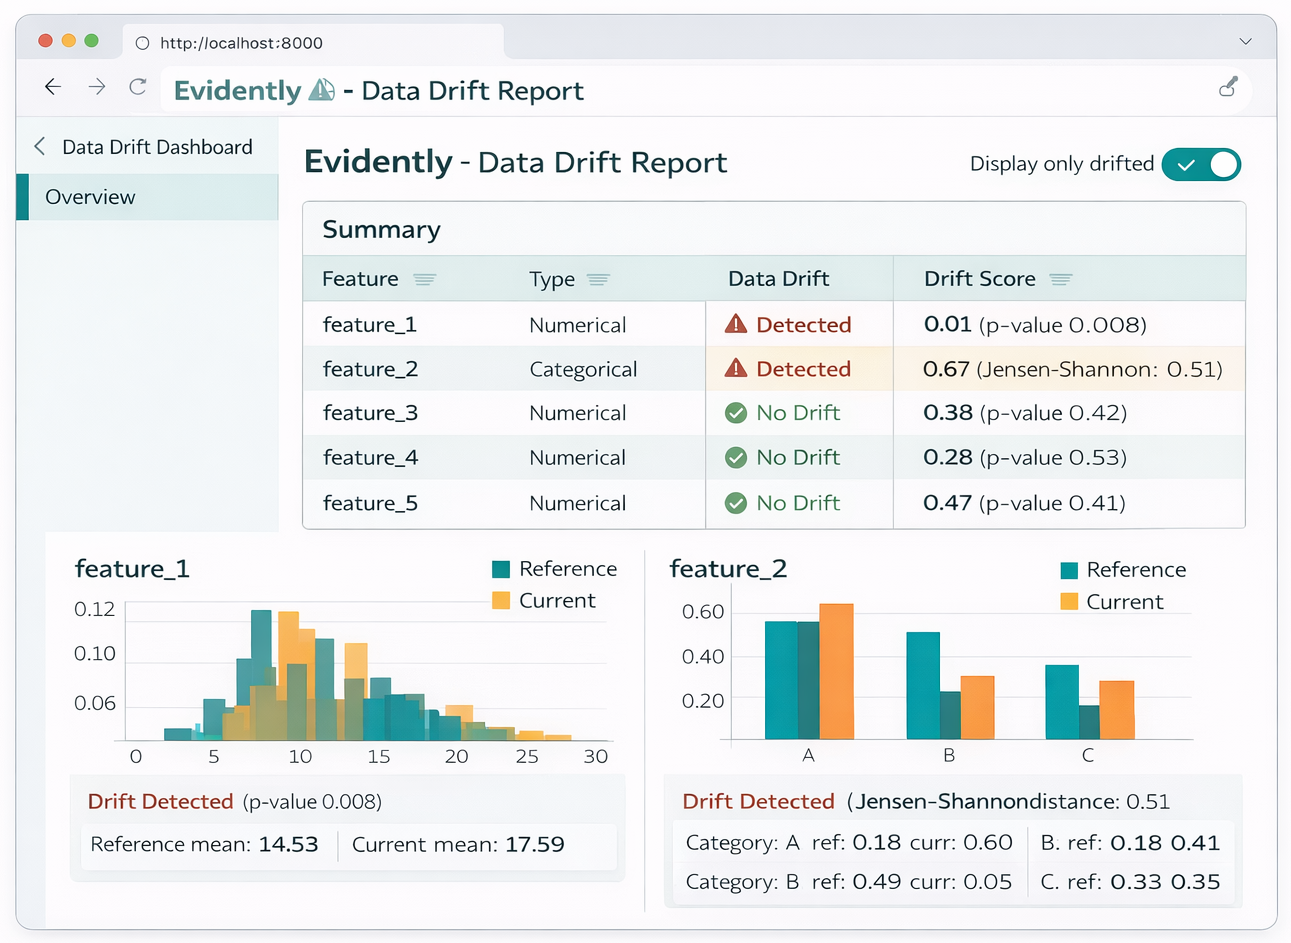Open the Feature column filter
Viewport: 1291px width, 943px height.
point(424,280)
